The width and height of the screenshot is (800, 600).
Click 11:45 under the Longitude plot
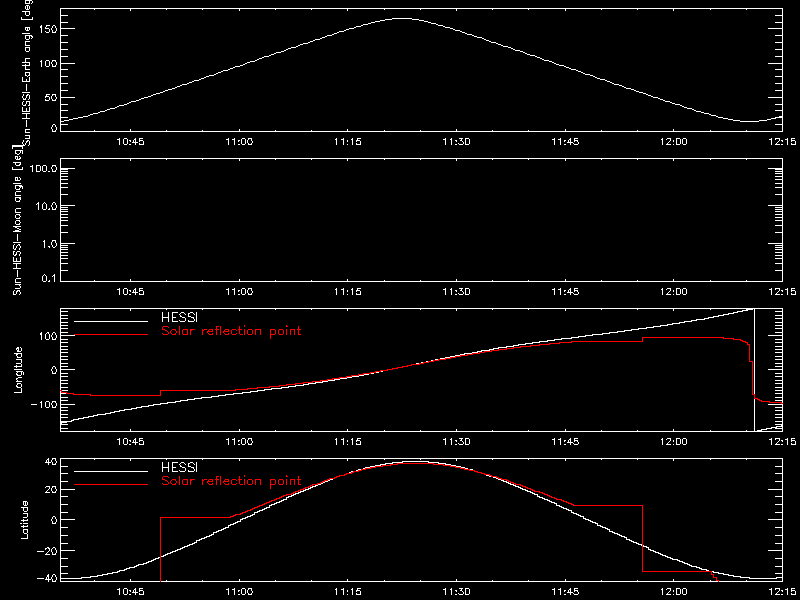point(565,441)
